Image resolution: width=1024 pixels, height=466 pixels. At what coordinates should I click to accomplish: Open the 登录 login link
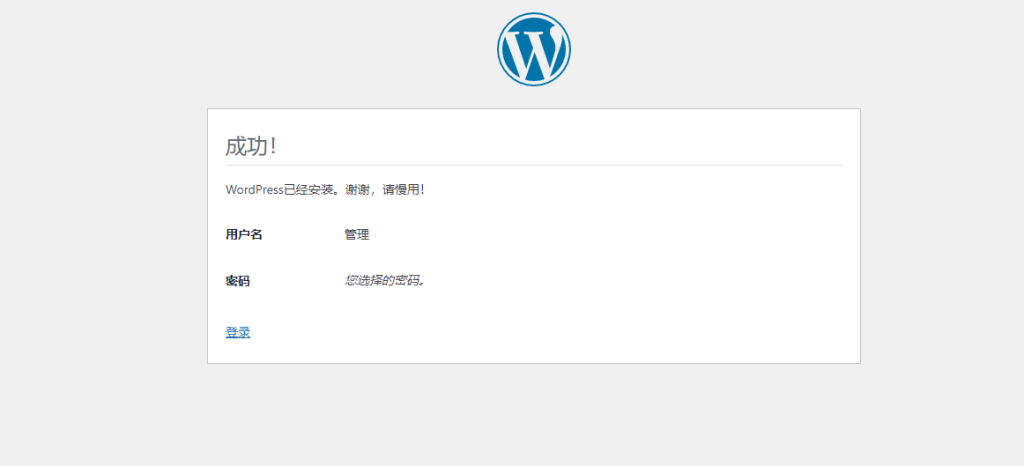tap(238, 332)
